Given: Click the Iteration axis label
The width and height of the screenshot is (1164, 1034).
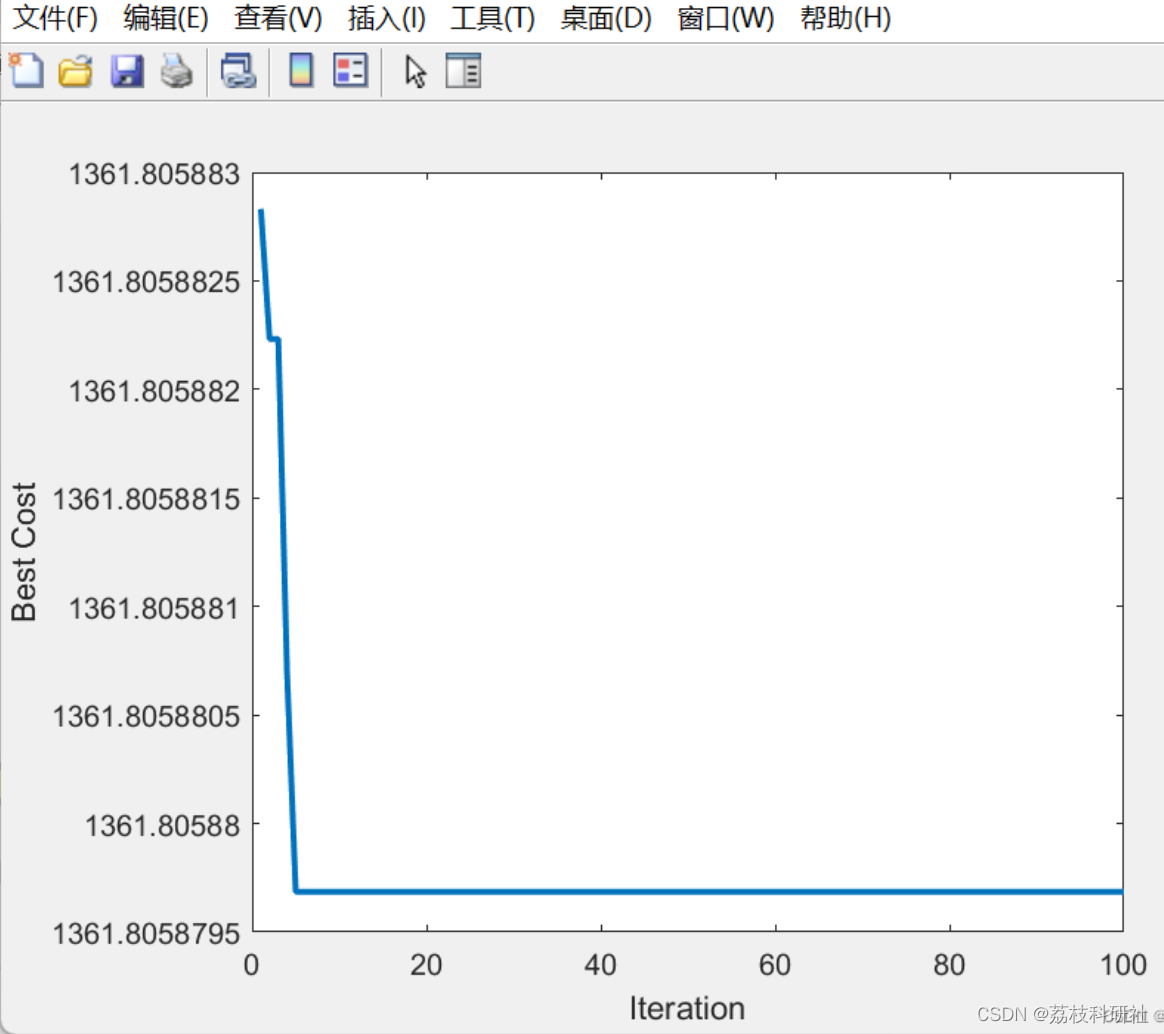Looking at the screenshot, I should (x=687, y=1009).
